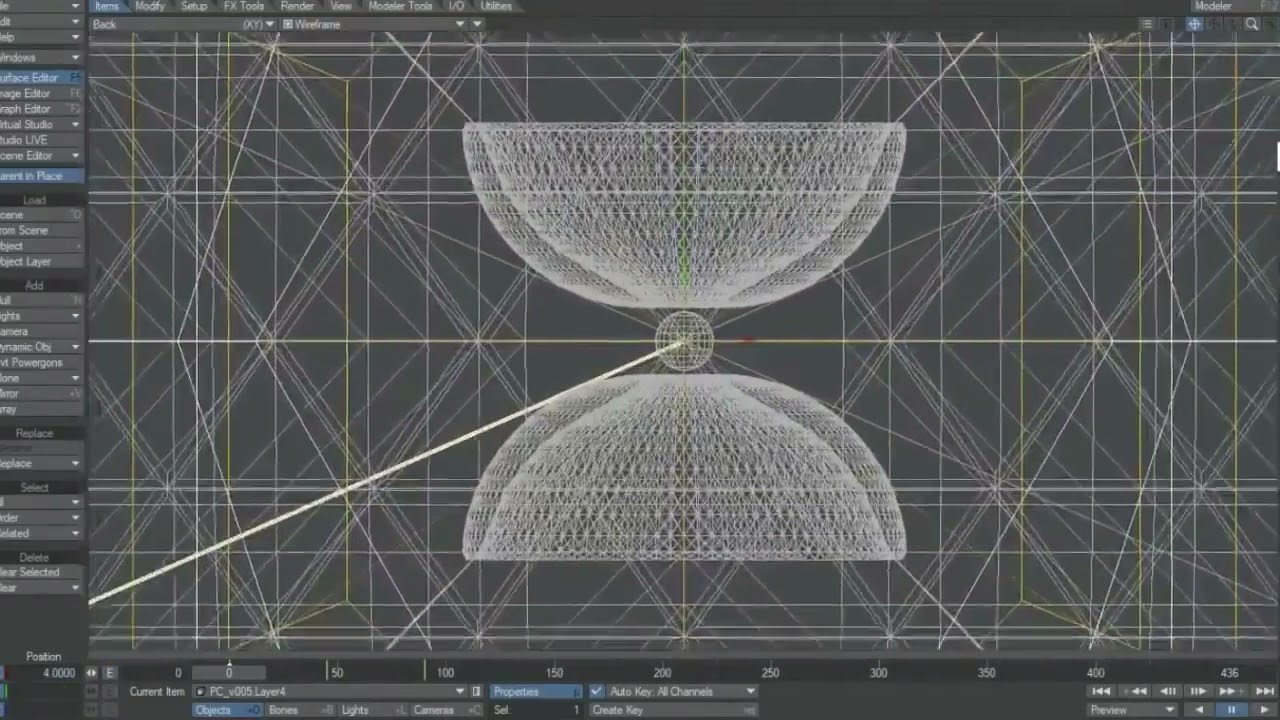Switch to Modeler button
The image size is (1280, 720).
(1236, 6)
